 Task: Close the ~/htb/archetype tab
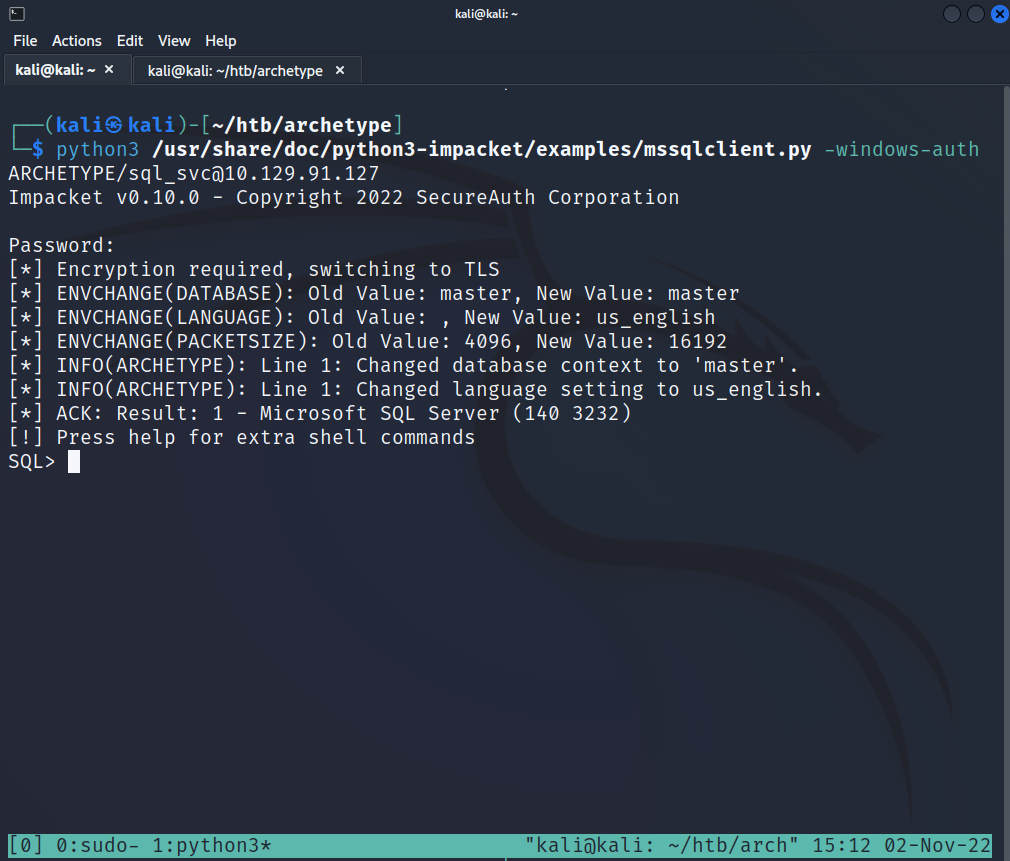(340, 71)
